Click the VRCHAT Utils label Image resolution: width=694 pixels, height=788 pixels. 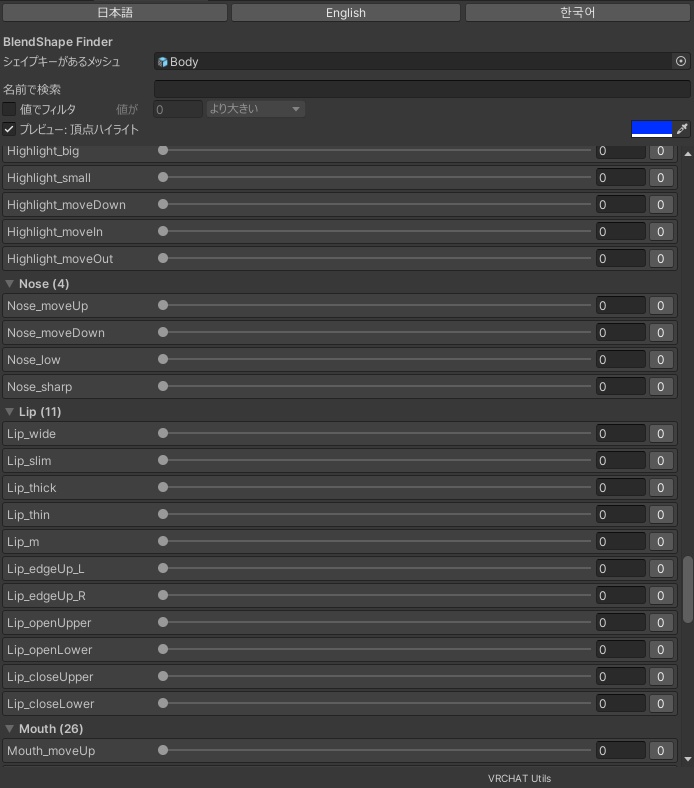click(519, 778)
